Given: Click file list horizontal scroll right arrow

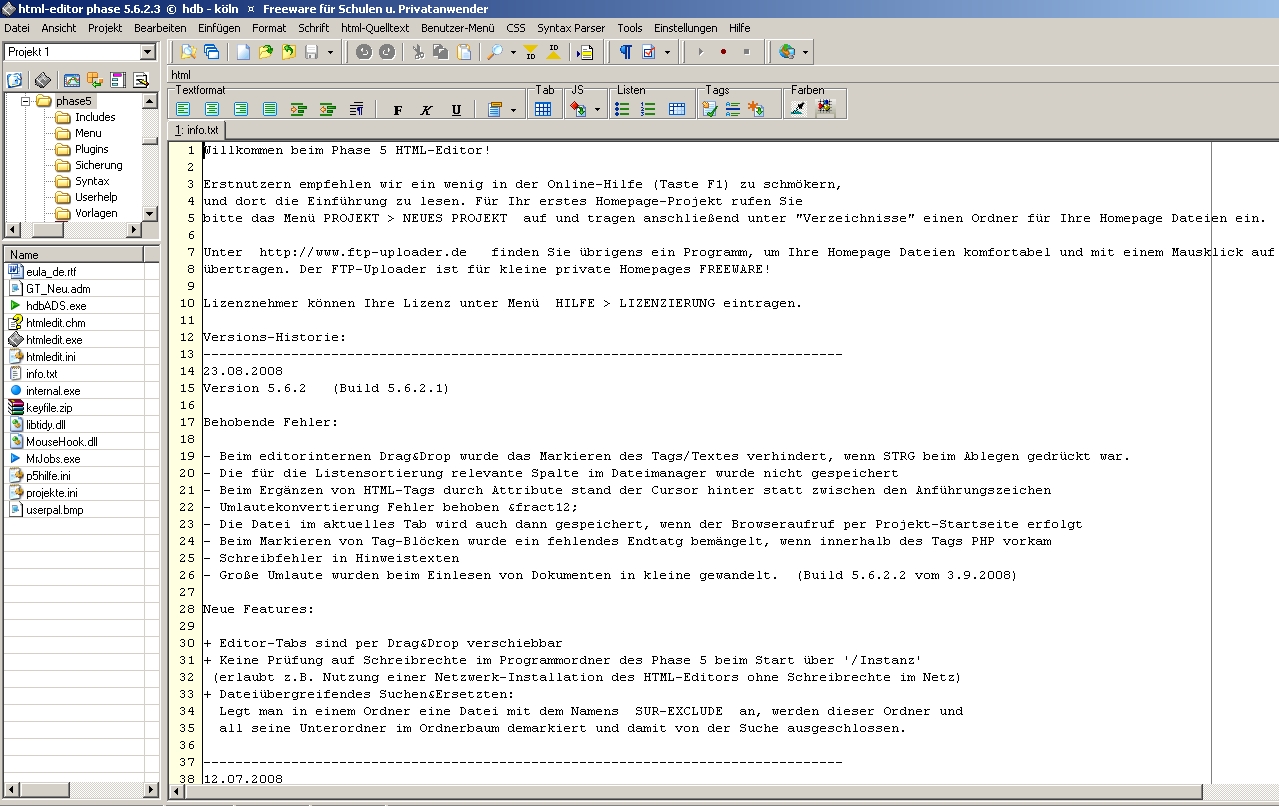Looking at the screenshot, I should (151, 790).
